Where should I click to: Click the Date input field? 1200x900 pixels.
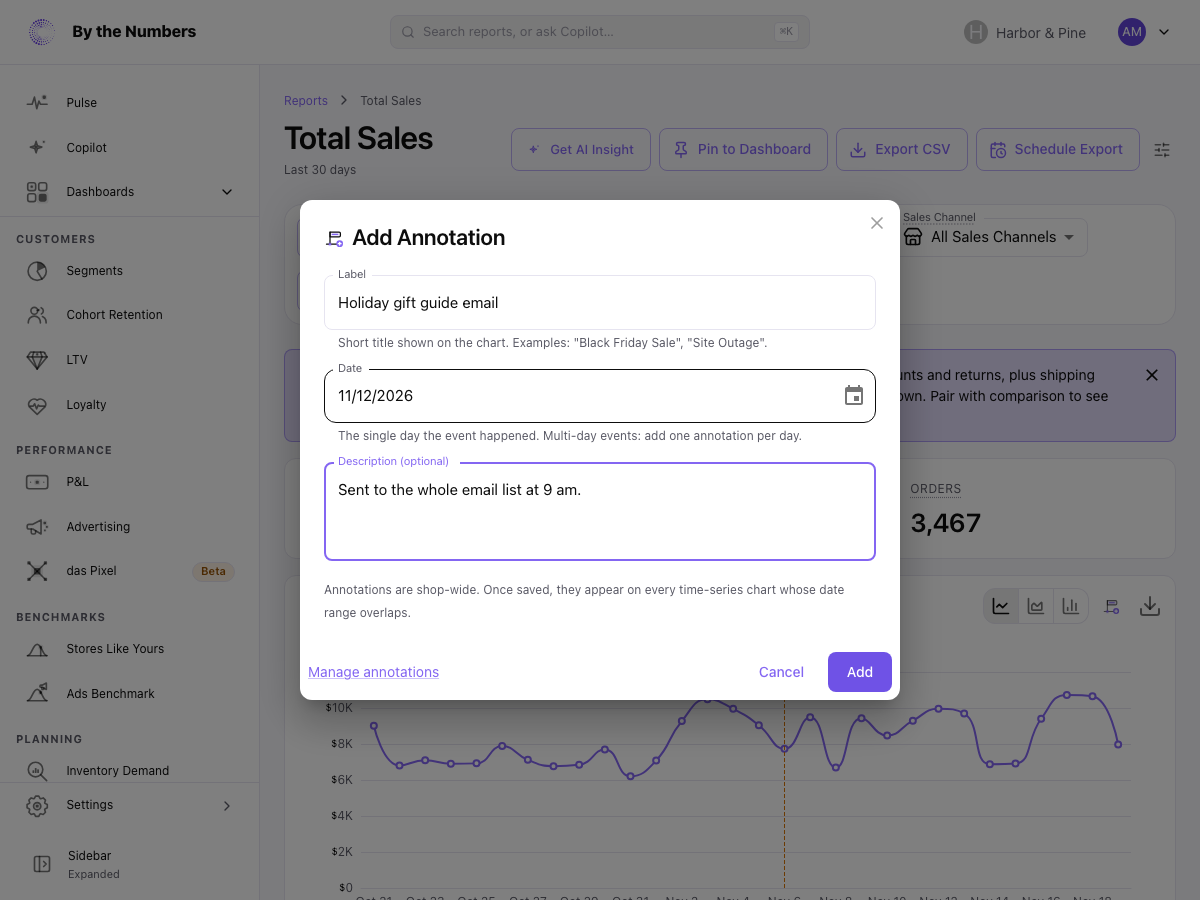coord(600,395)
